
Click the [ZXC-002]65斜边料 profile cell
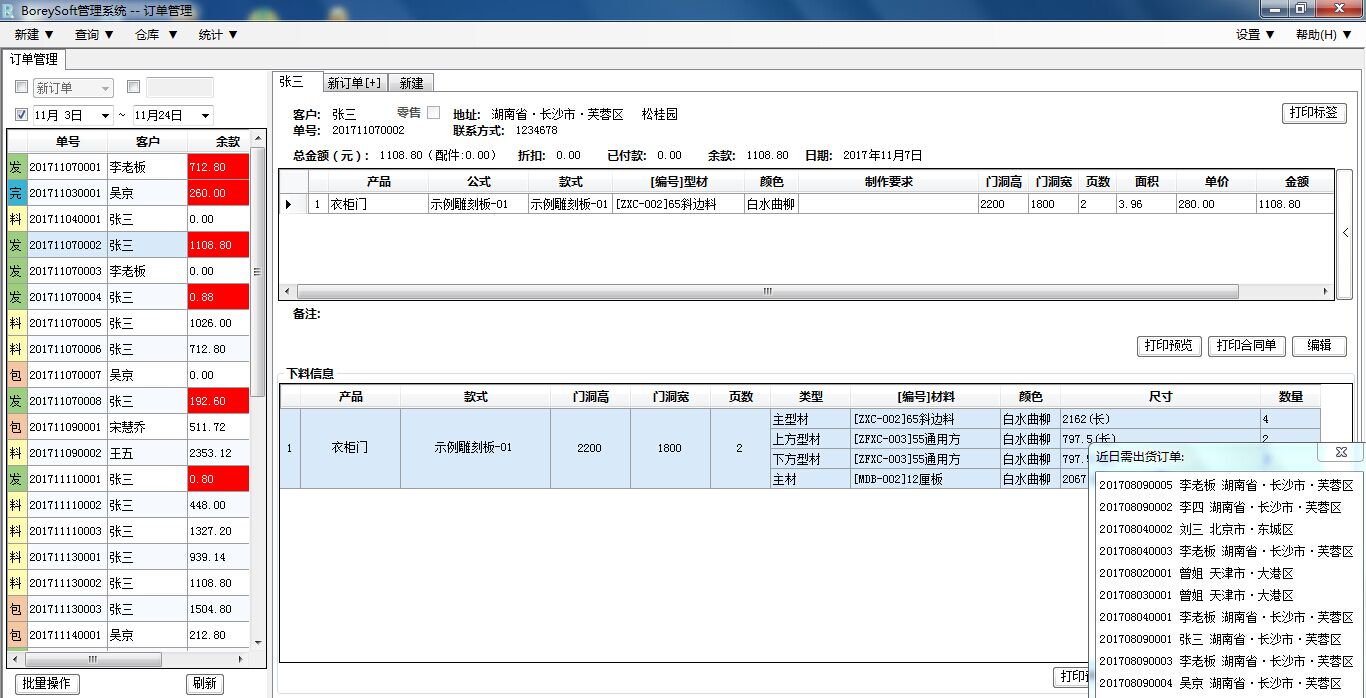click(678, 204)
